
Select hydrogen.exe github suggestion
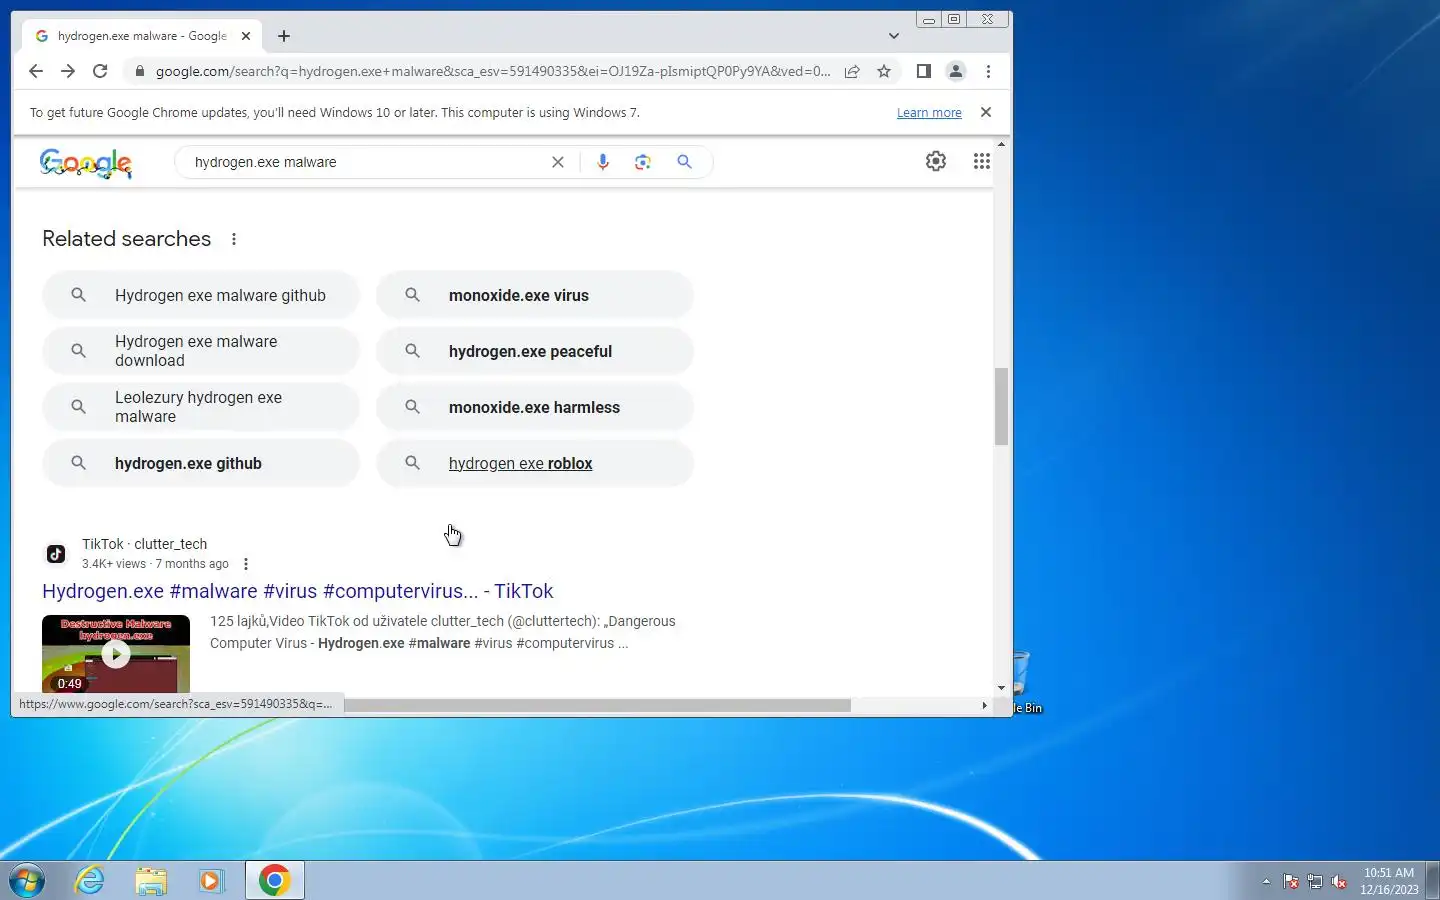coord(201,463)
